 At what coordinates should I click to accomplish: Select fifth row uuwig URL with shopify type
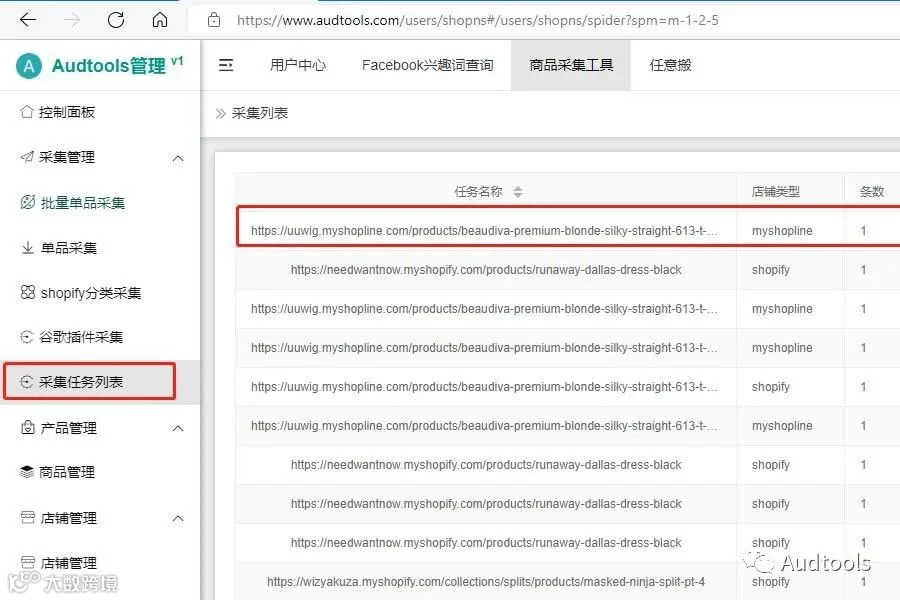(x=484, y=387)
